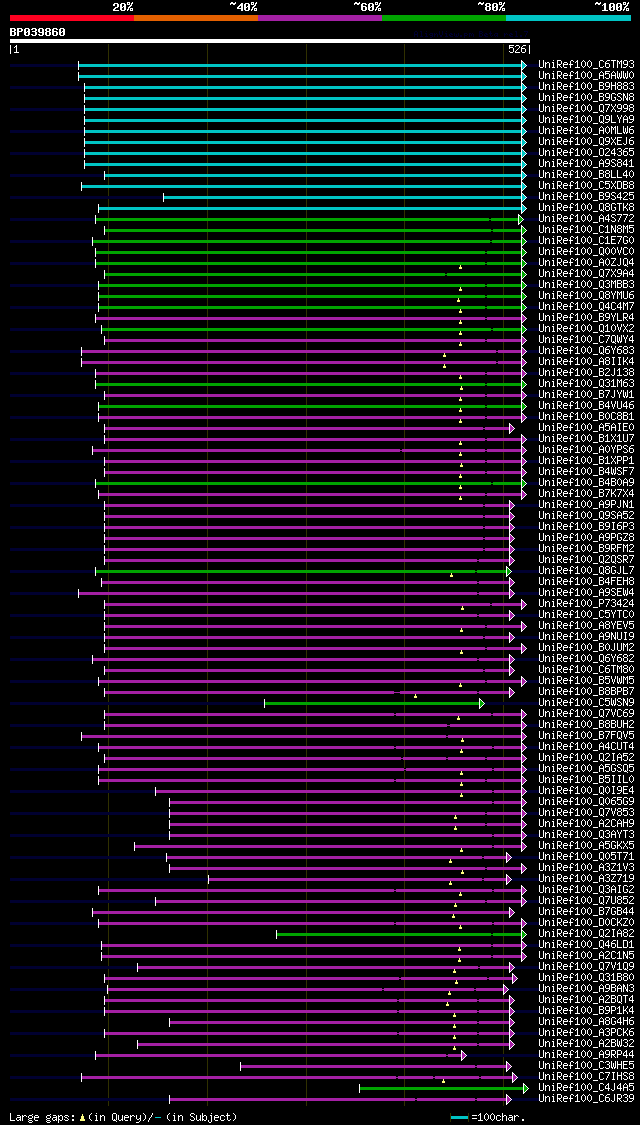Open hit UniRef100_B7K7X4
The width and height of the screenshot is (640, 1125).
(x=586, y=494)
